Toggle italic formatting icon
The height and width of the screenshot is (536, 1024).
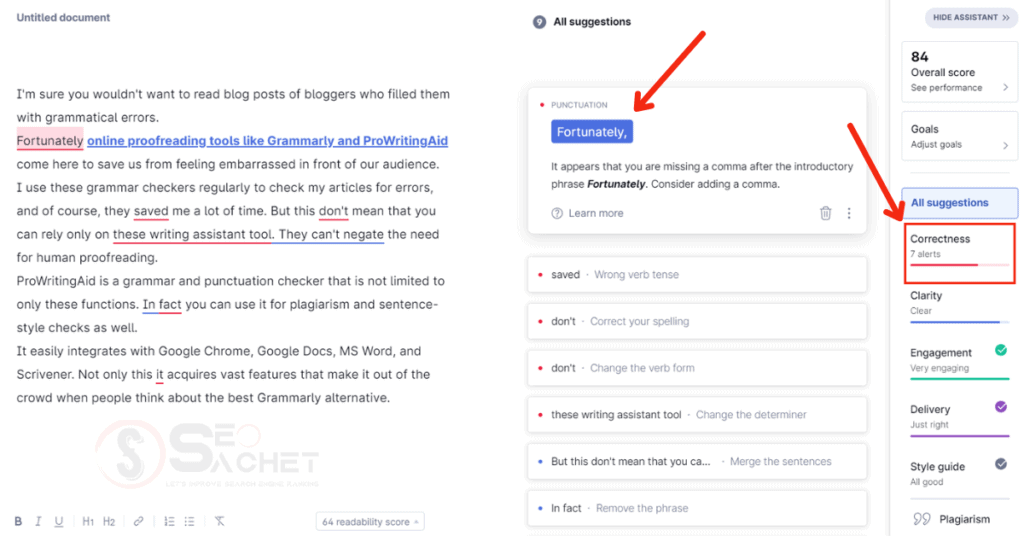pyautogui.click(x=39, y=521)
